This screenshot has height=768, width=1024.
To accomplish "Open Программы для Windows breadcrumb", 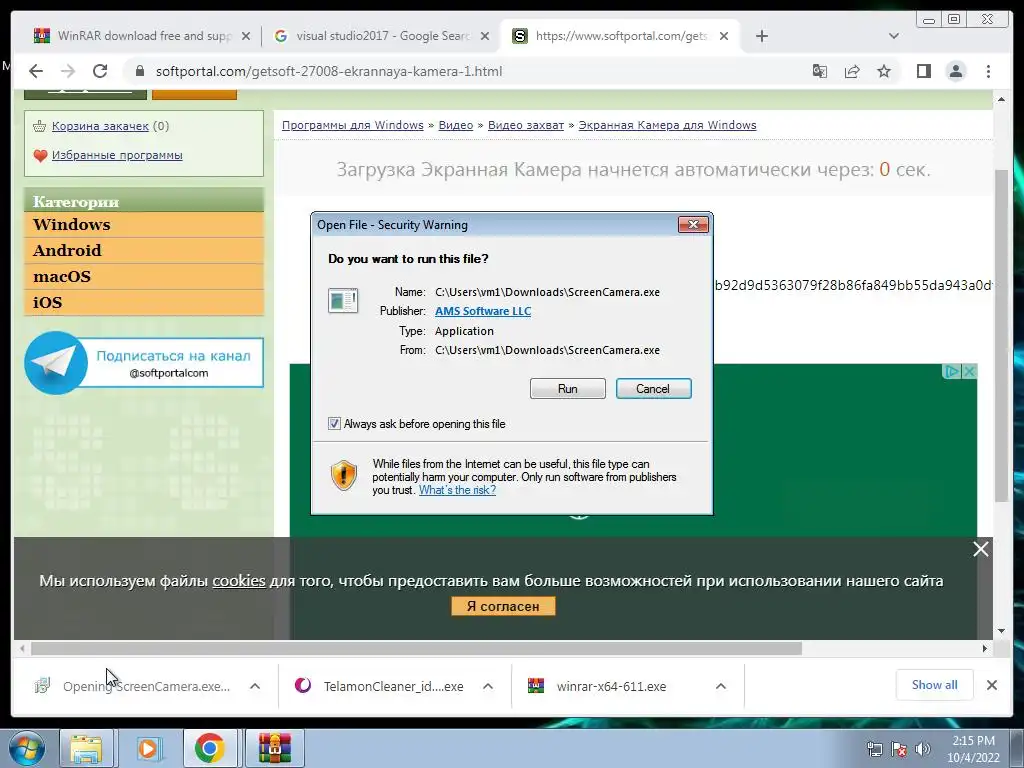I will 353,125.
